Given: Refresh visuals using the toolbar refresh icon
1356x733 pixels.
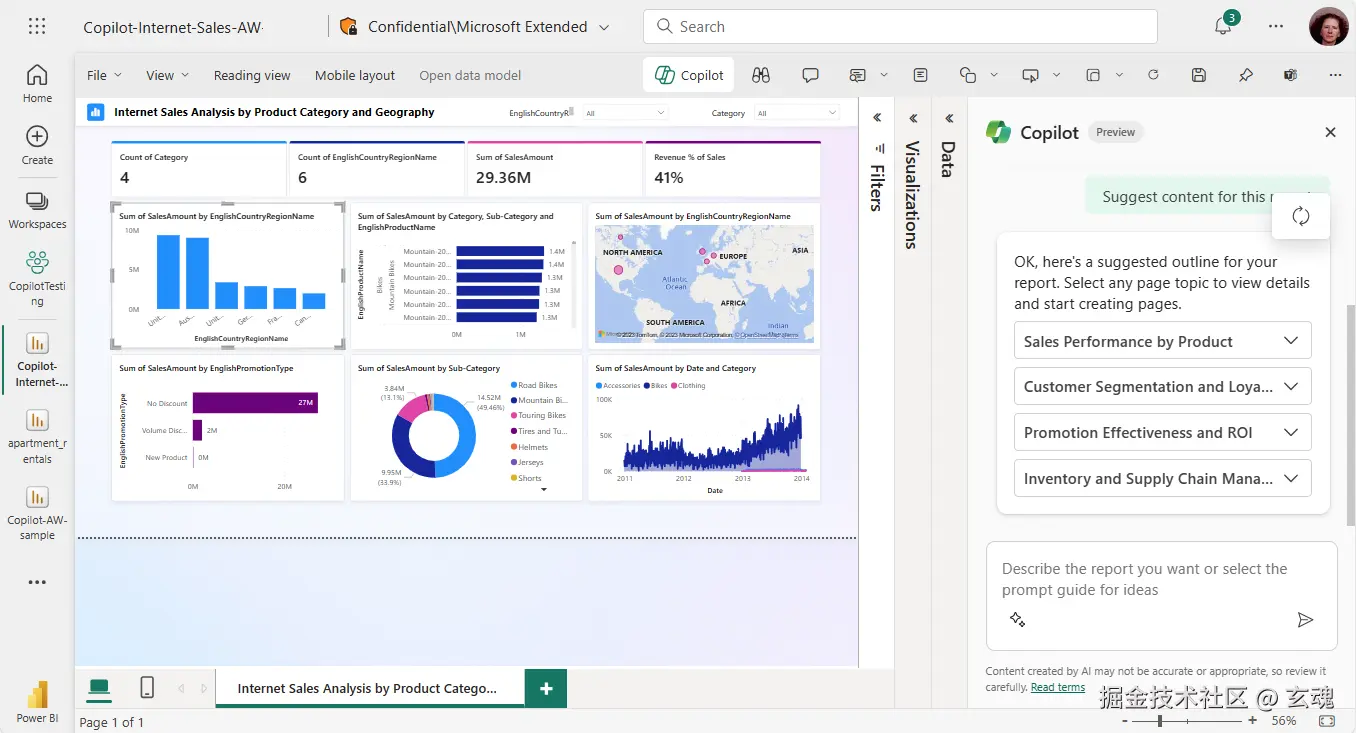Looking at the screenshot, I should coord(1153,75).
